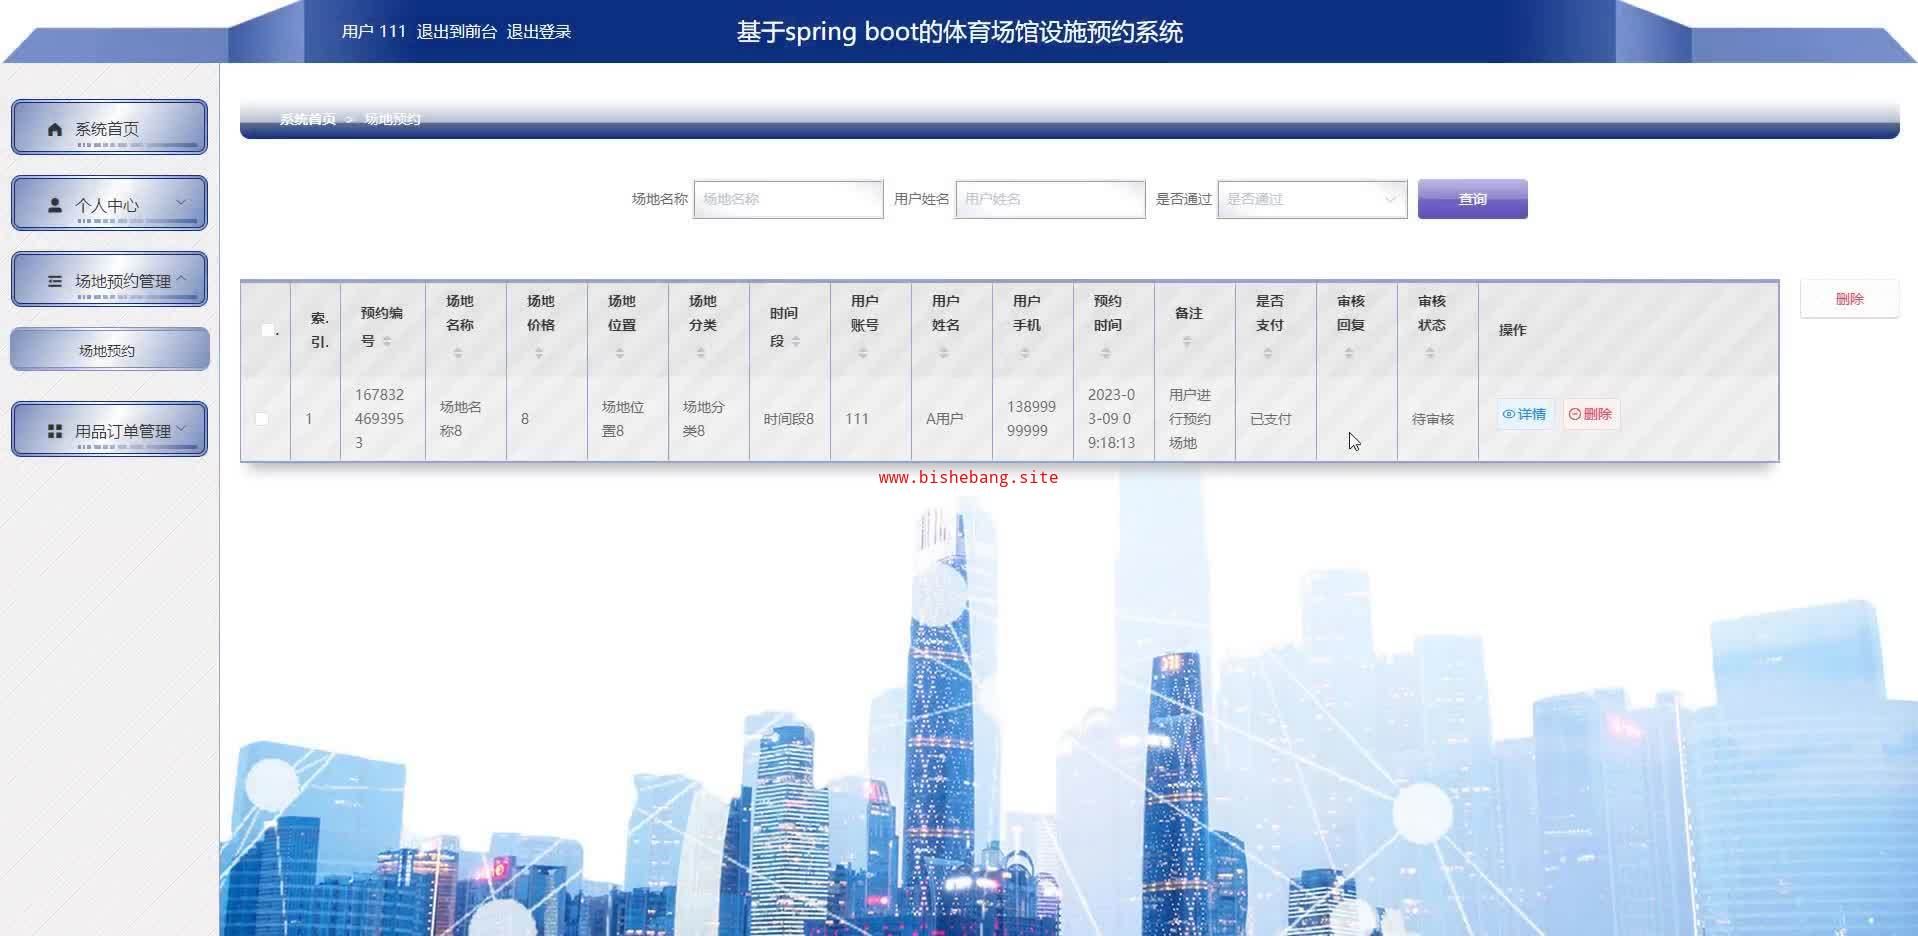This screenshot has height=936, width=1918.
Task: Click the 2023-03-09 09:18:13 time cell
Action: point(1112,419)
